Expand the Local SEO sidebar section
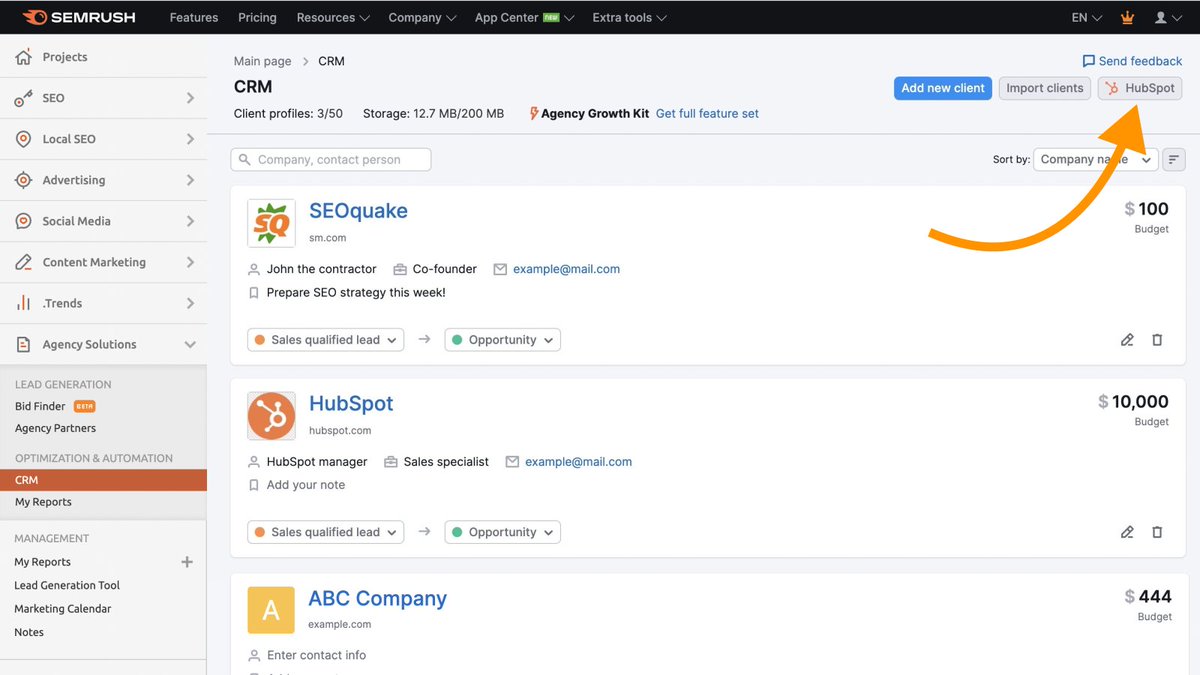The image size is (1200, 675). (190, 139)
